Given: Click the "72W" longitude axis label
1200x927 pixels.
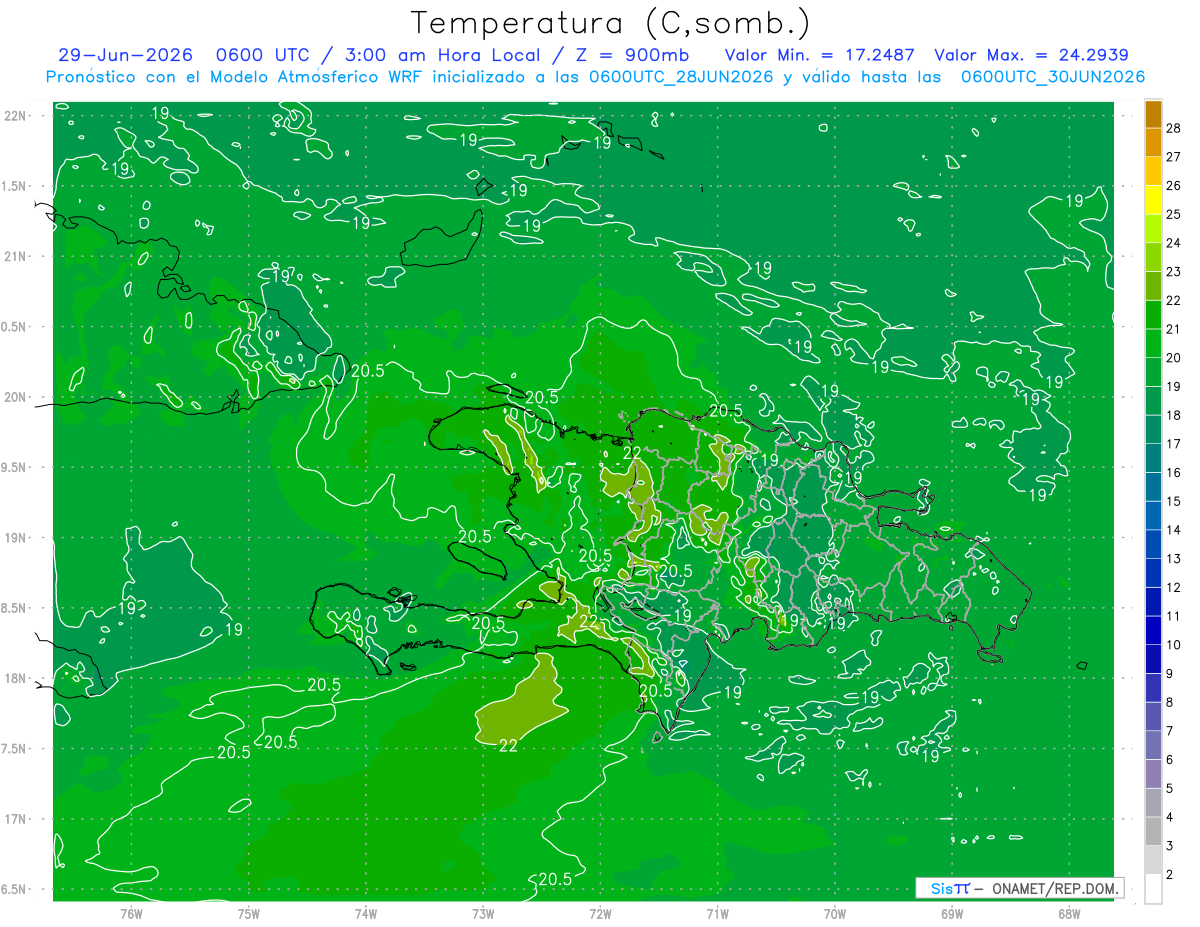Looking at the screenshot, I should click(601, 913).
